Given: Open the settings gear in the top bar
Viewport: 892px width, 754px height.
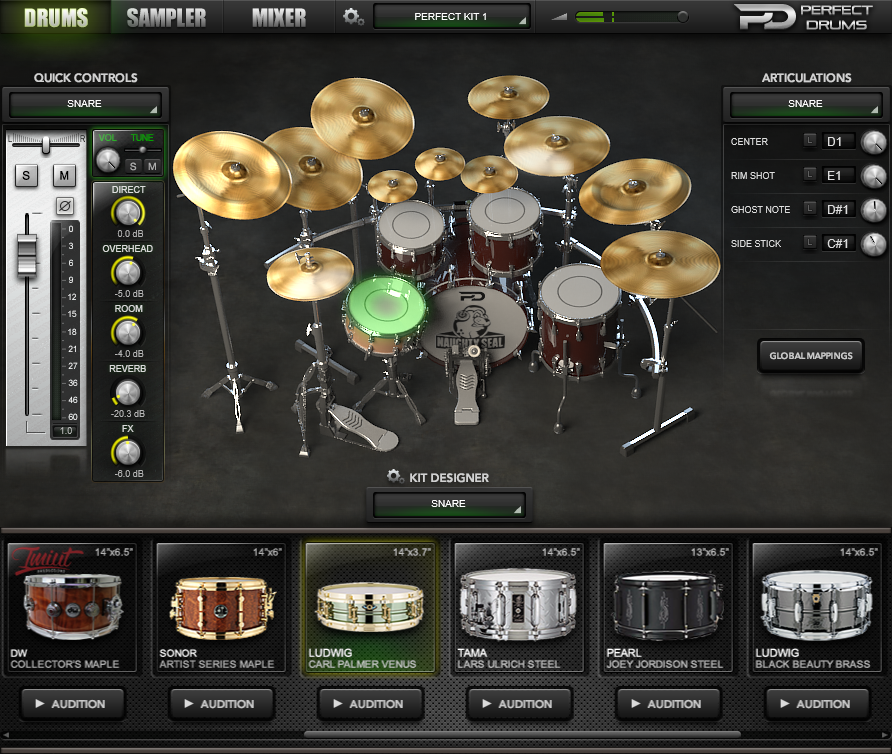Looking at the screenshot, I should tap(353, 17).
